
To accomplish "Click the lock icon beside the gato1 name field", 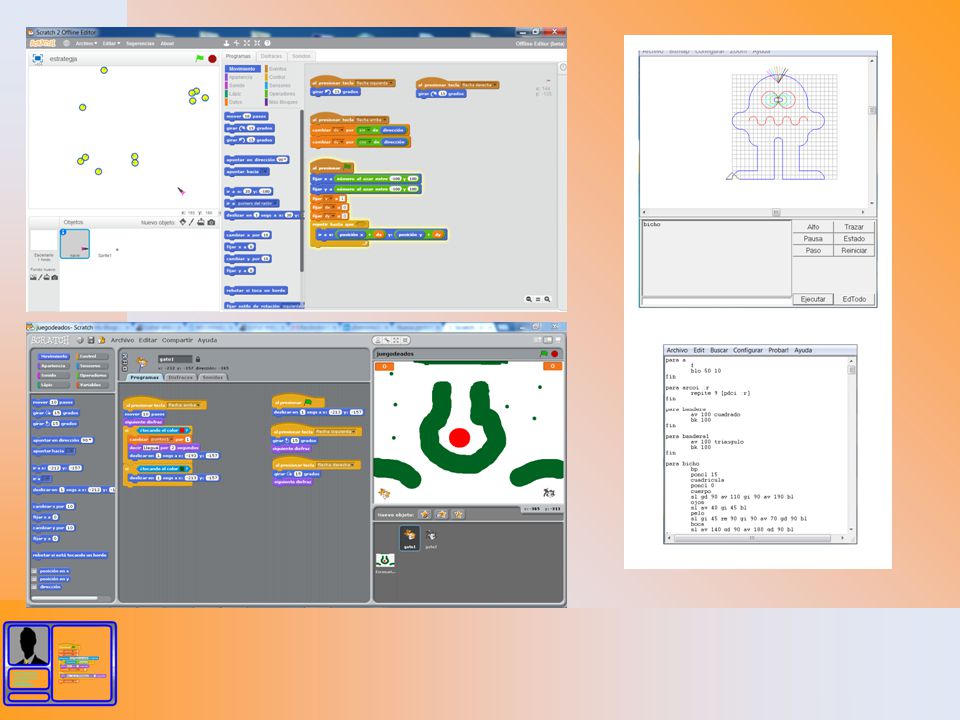I will click(x=198, y=359).
